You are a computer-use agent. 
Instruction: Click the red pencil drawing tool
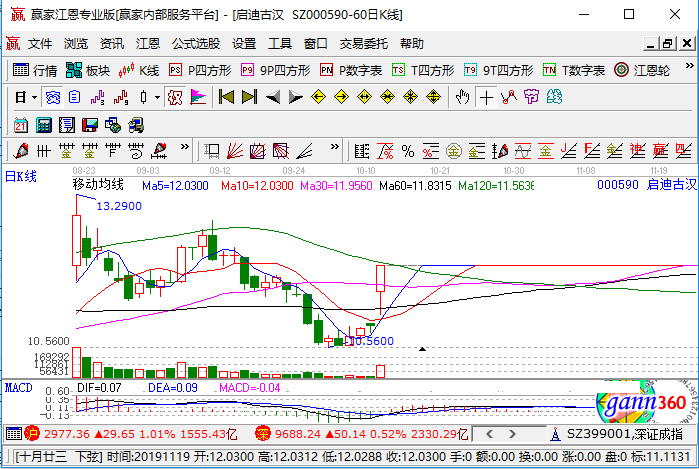(21, 152)
